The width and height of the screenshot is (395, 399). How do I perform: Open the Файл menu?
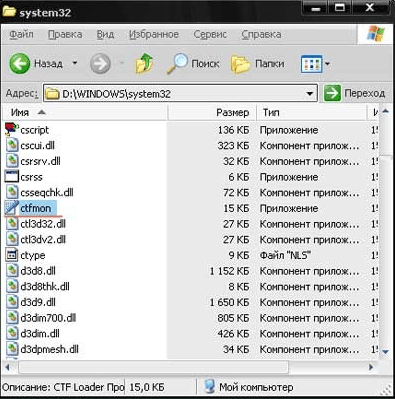coord(21,34)
